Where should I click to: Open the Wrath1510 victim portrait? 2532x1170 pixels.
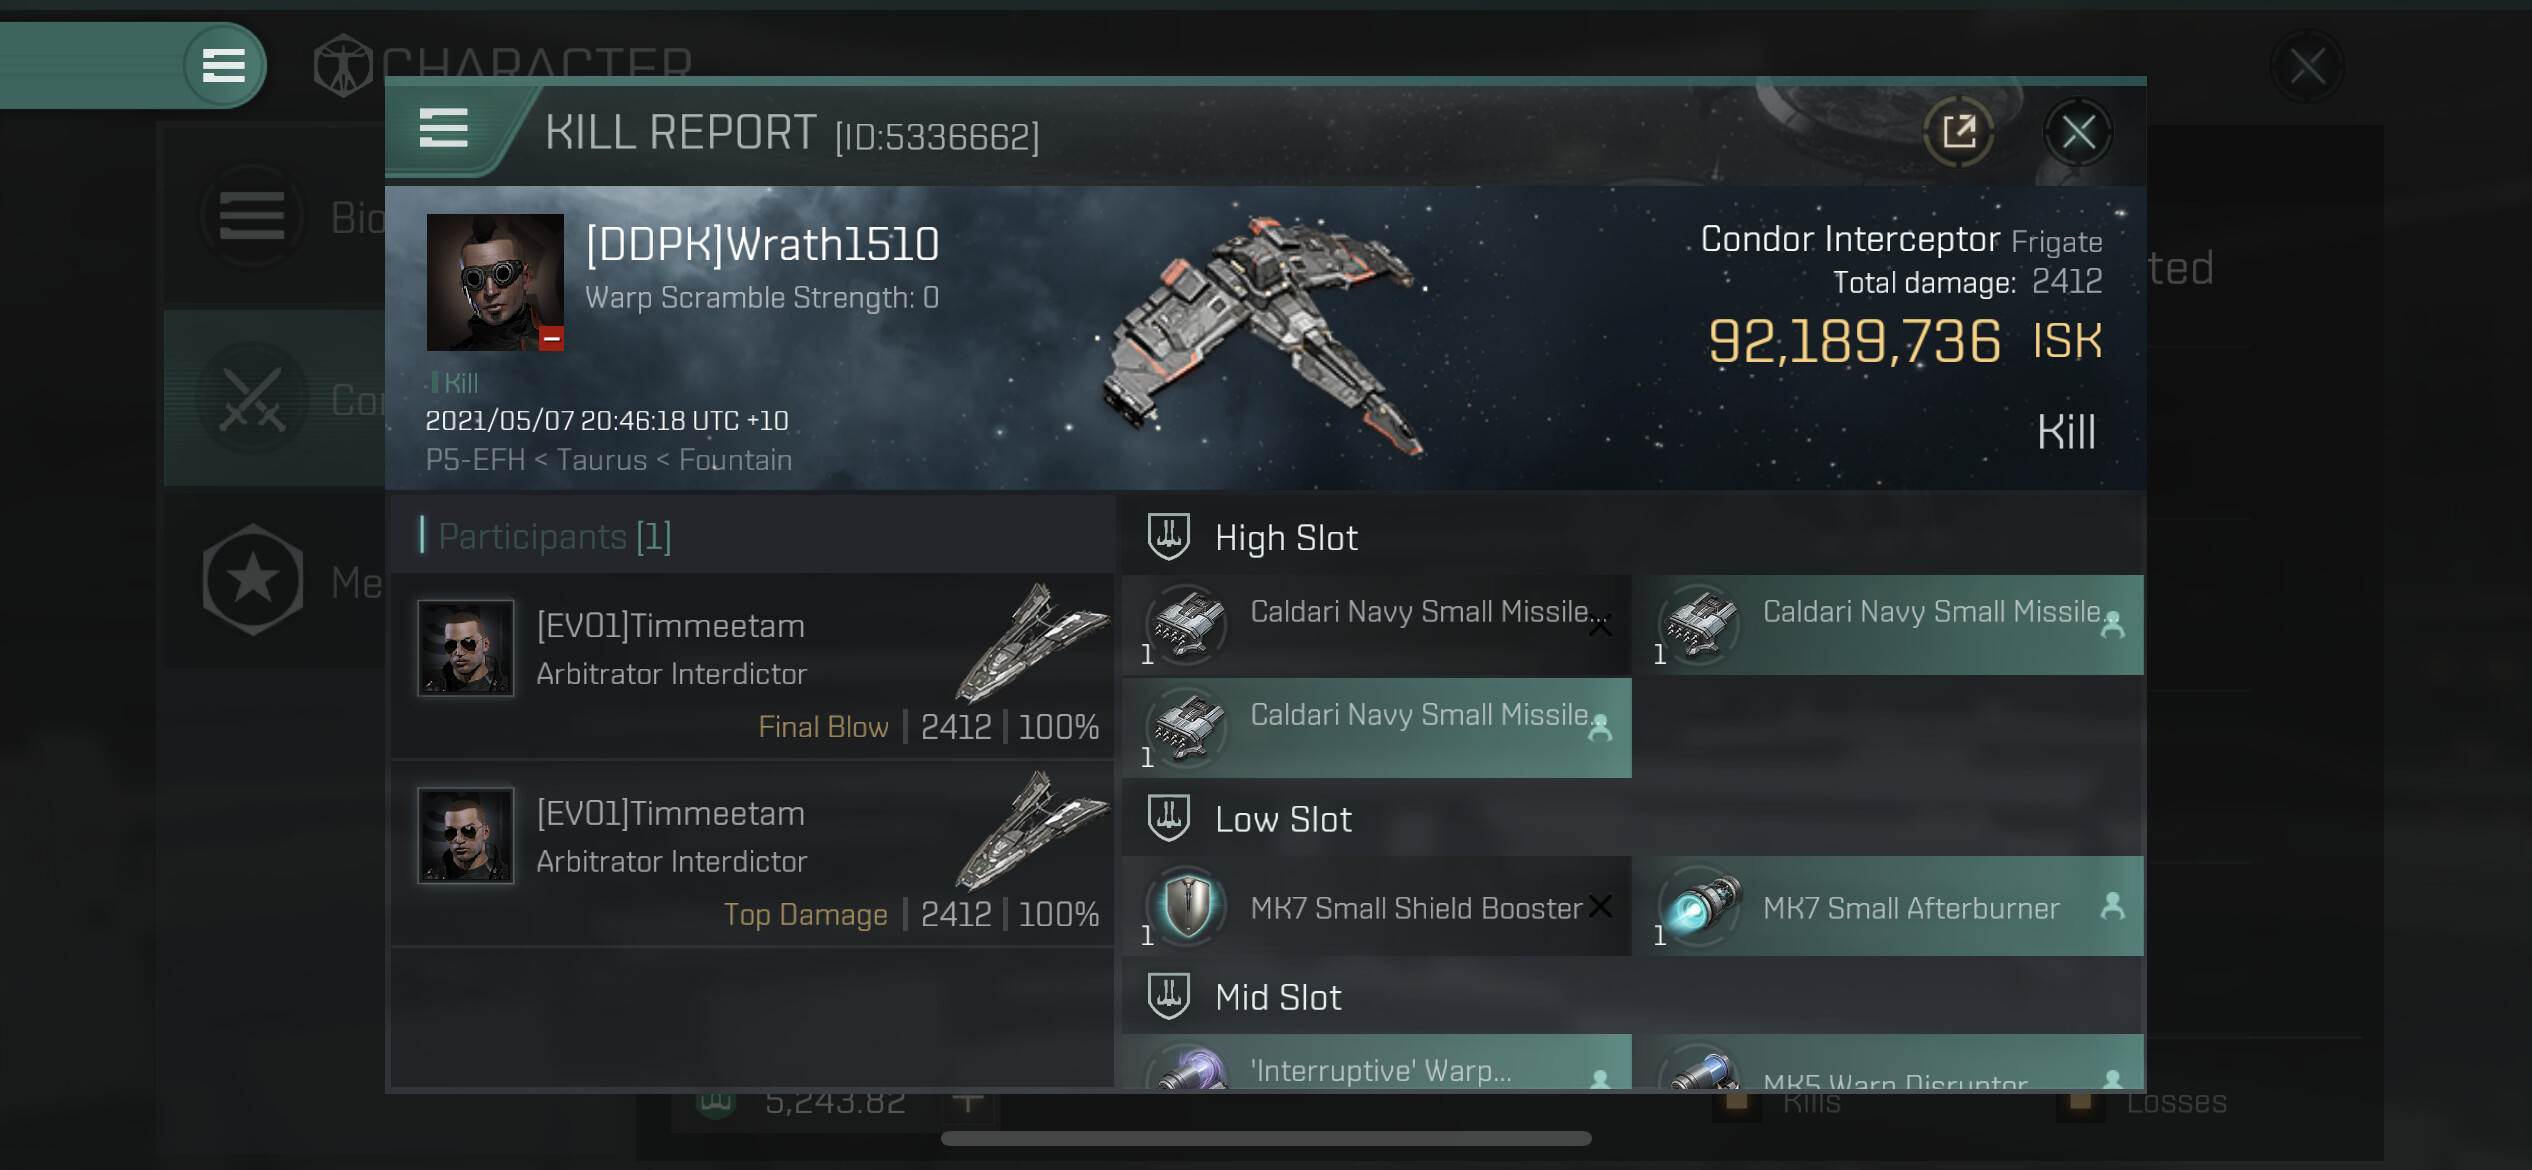(495, 282)
